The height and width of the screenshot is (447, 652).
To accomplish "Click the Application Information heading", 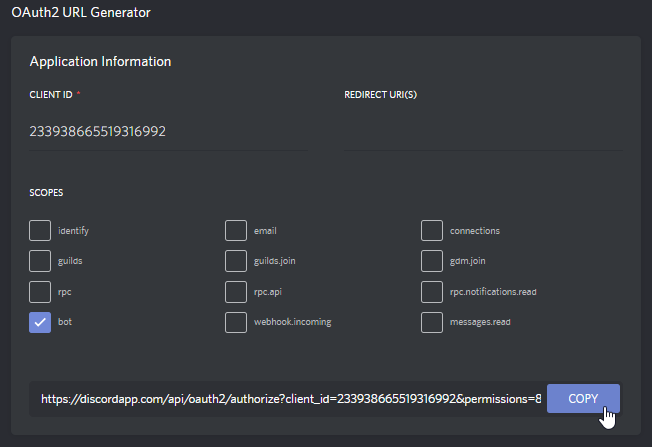I will 100,62.
